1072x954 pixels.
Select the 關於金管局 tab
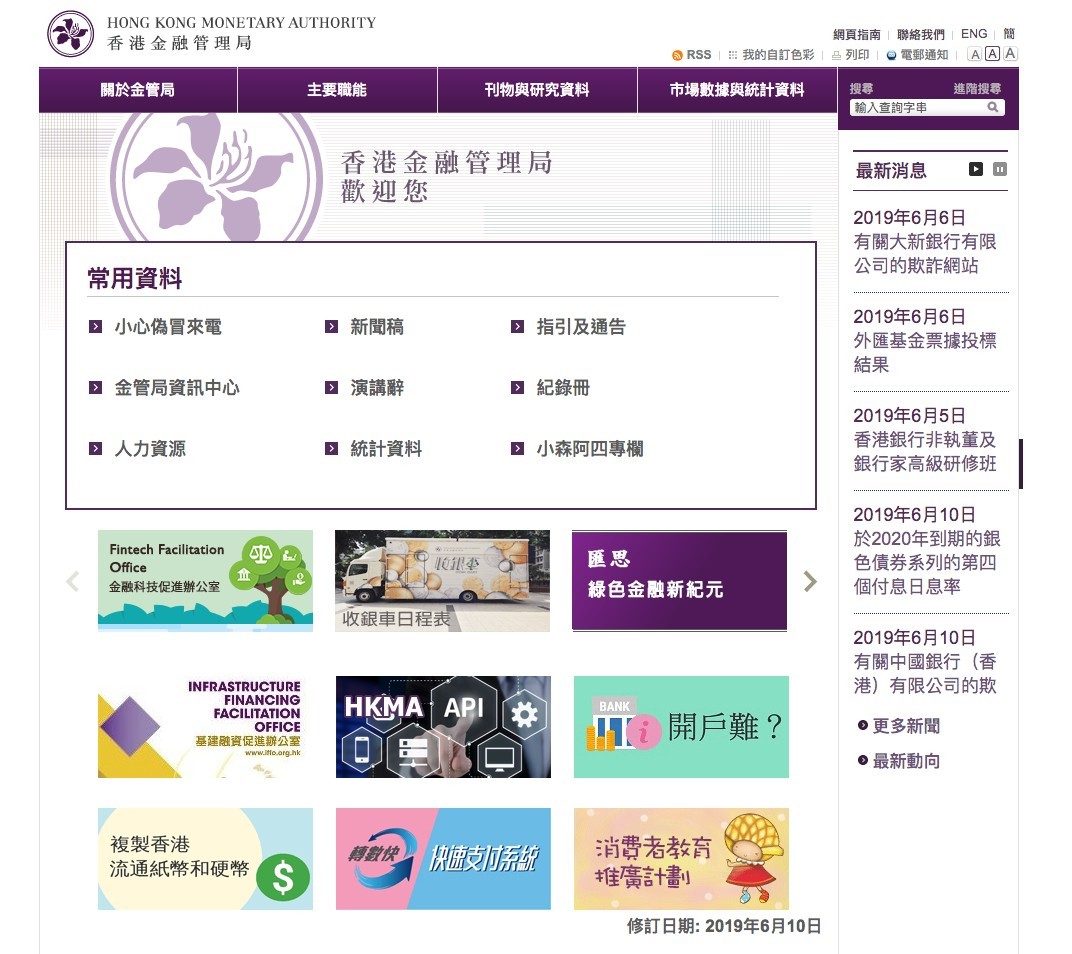137,90
